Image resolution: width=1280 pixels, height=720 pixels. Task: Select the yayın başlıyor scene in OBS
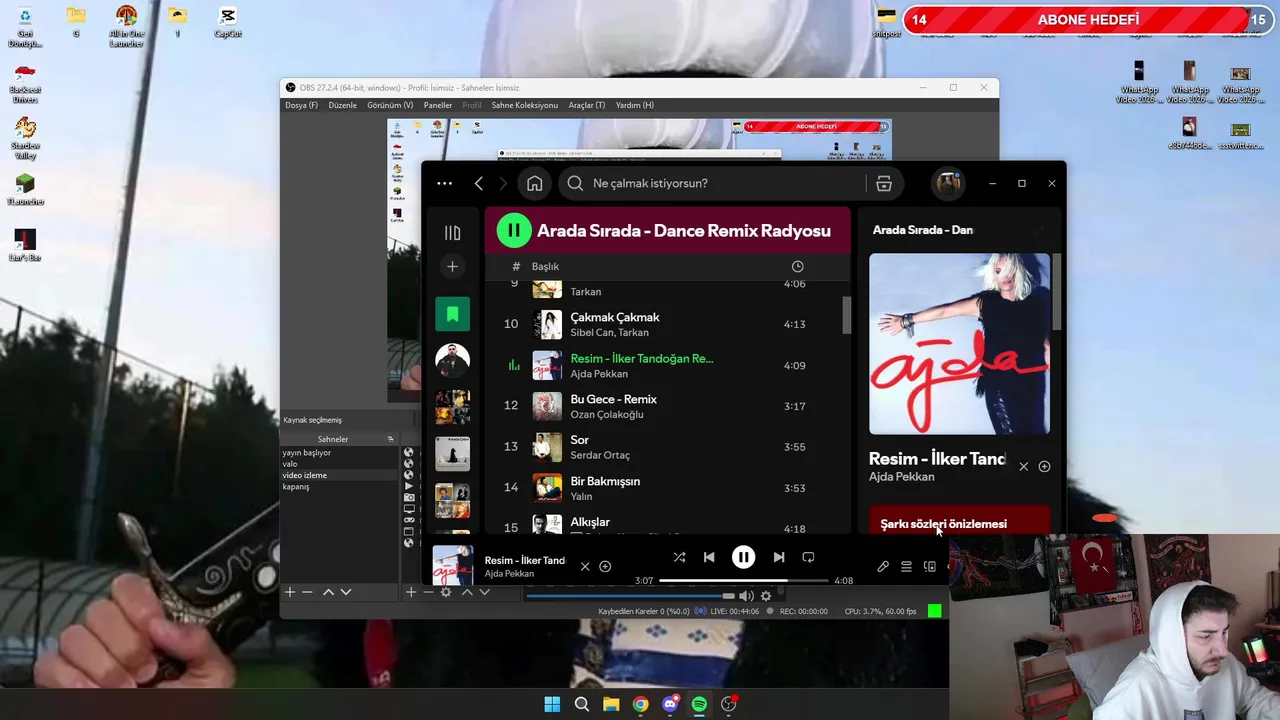click(339, 453)
